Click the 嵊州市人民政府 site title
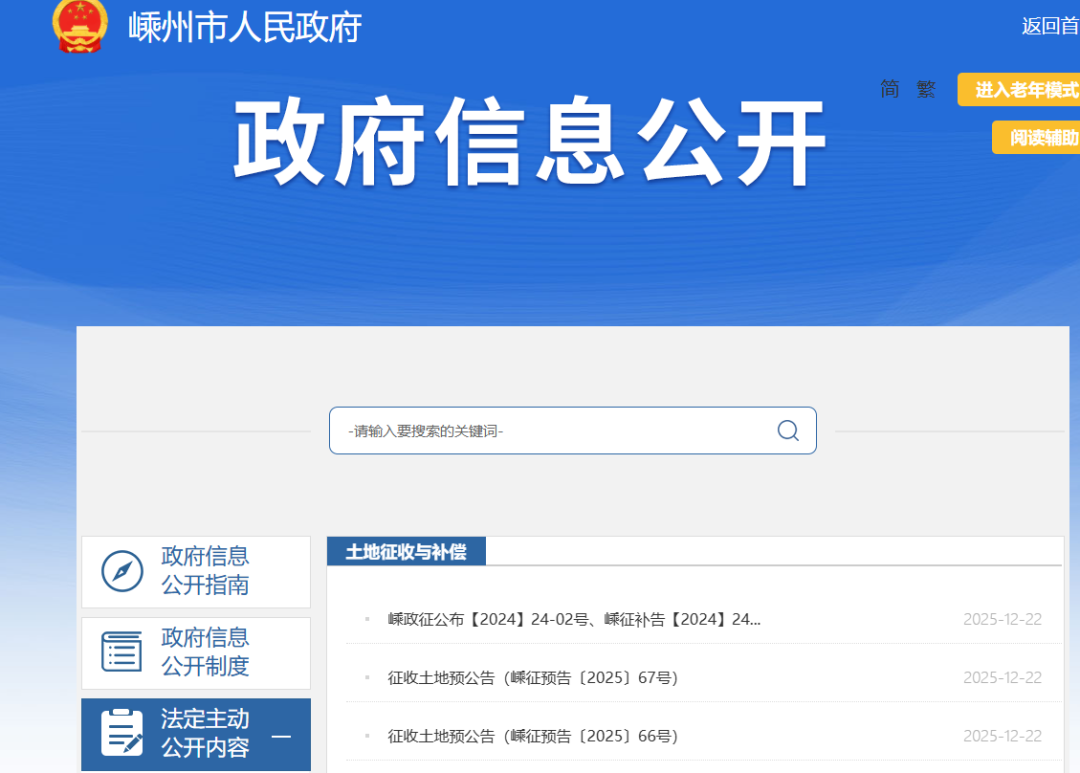 point(245,28)
